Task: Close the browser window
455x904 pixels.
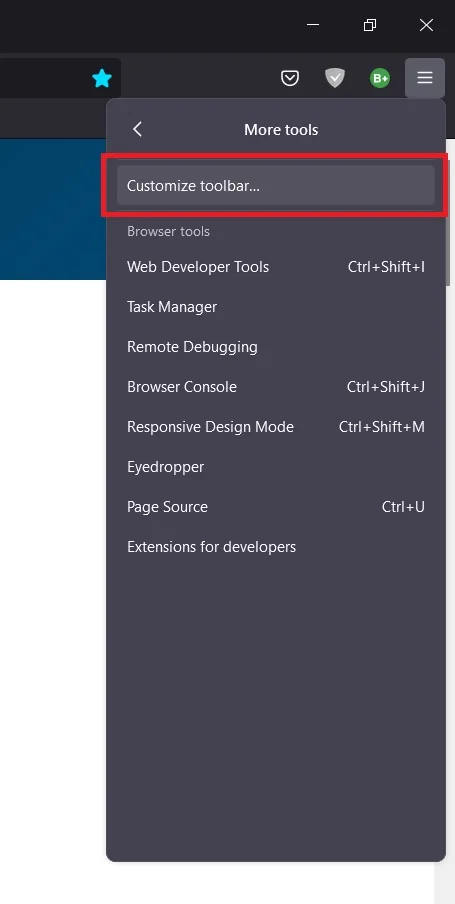Action: 426,25
